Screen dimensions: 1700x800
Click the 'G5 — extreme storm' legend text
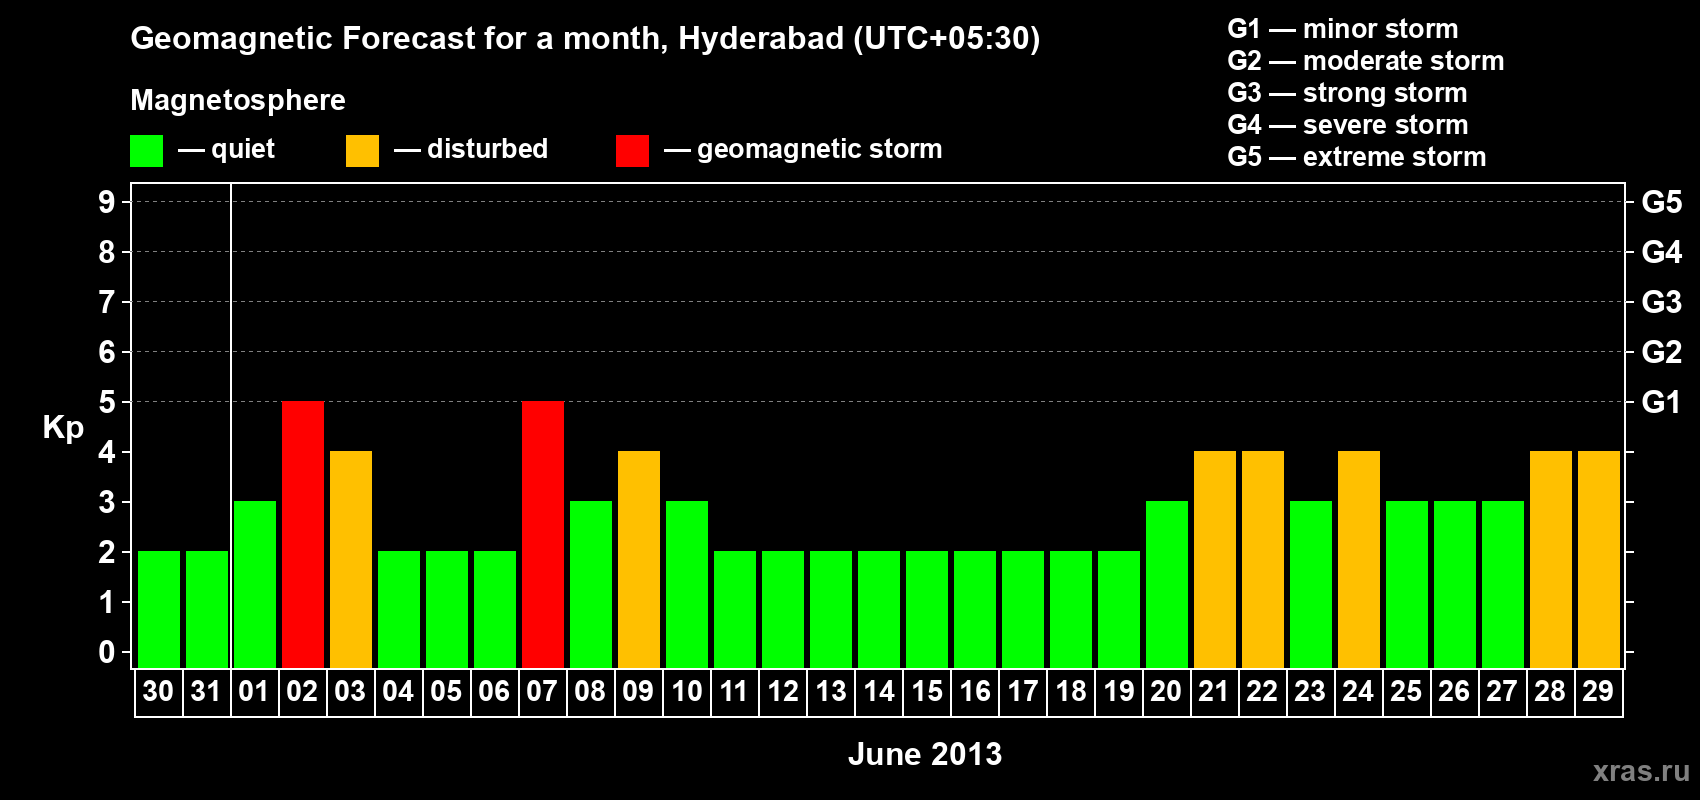click(1357, 157)
